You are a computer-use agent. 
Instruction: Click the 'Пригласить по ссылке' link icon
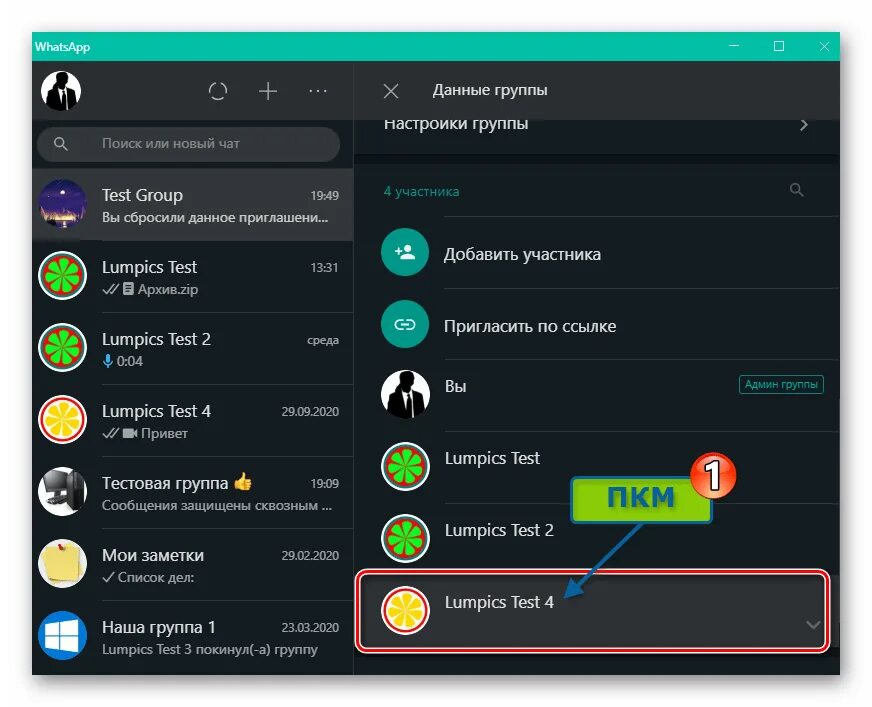[x=405, y=324]
